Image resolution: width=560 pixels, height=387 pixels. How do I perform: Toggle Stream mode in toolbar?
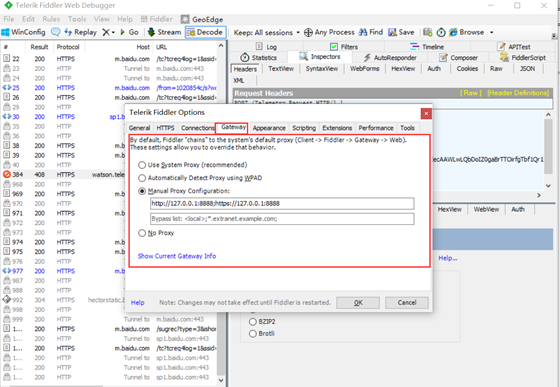164,32
